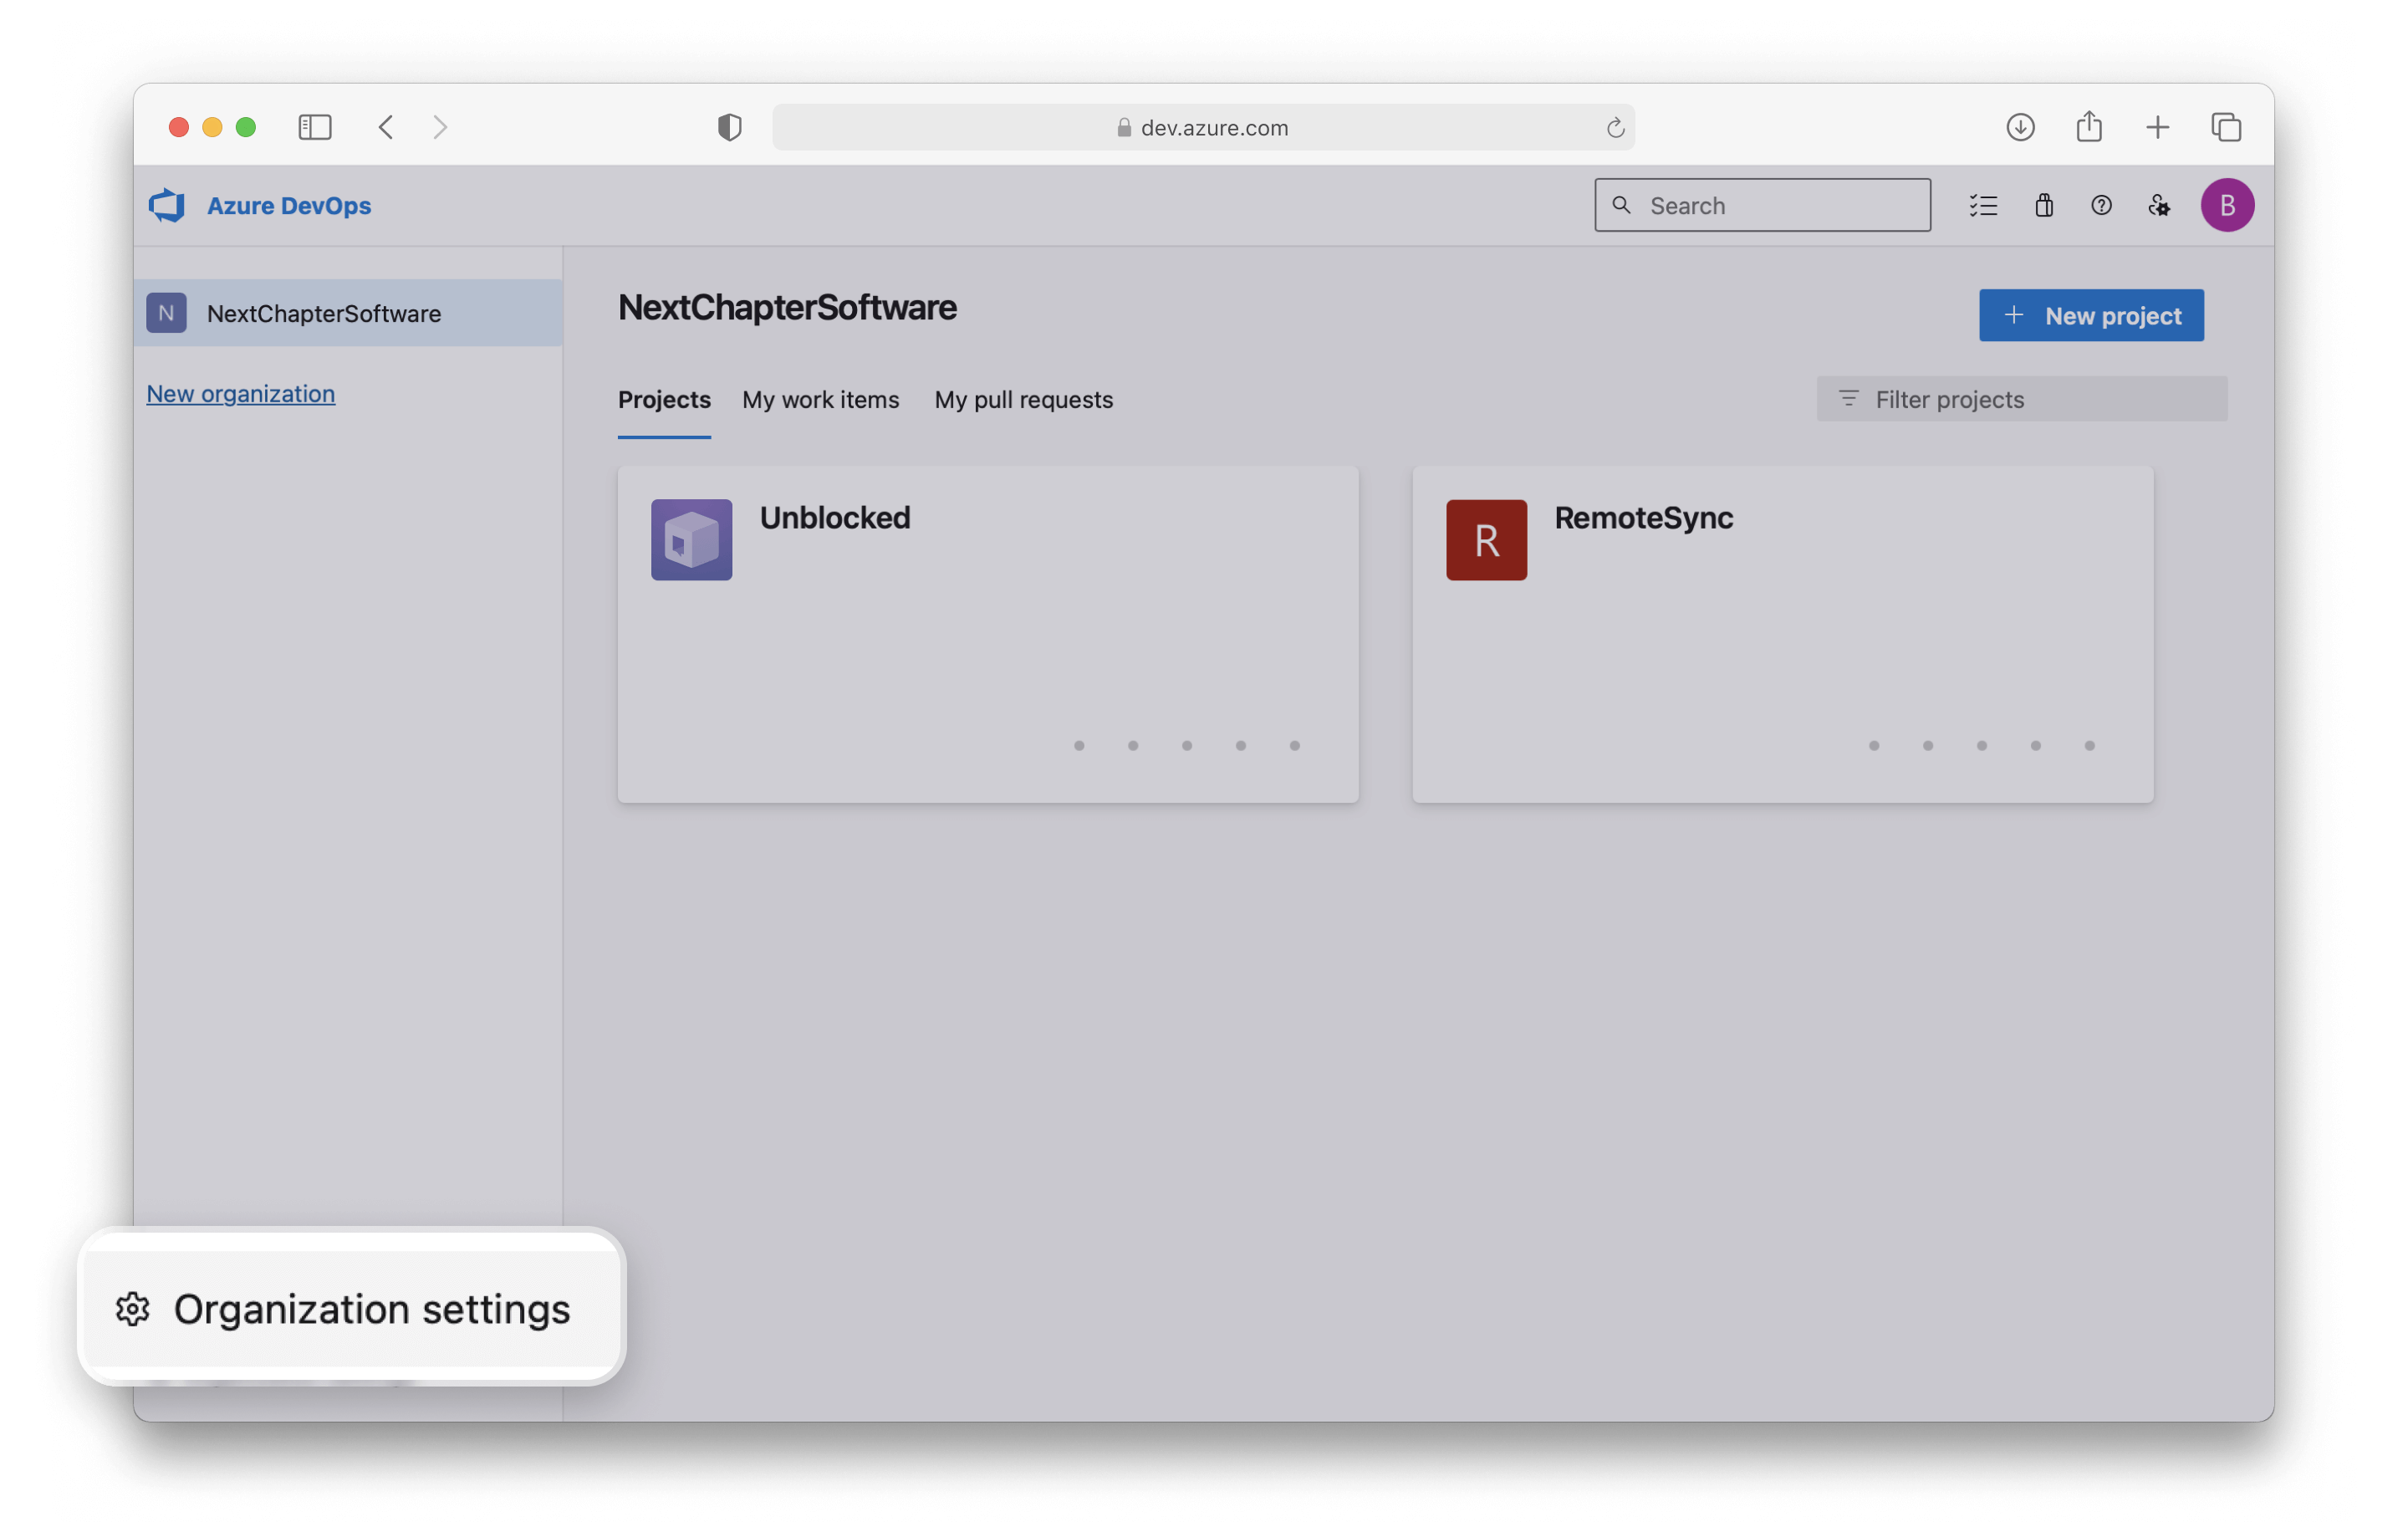Show Safari downloads

(x=2021, y=127)
